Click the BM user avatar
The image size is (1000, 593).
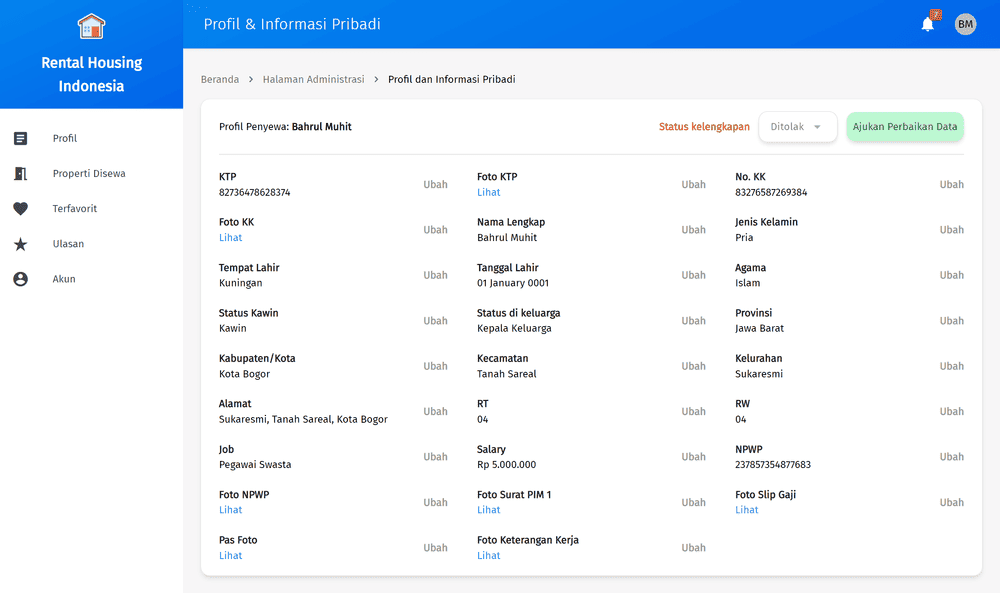[x=965, y=25]
